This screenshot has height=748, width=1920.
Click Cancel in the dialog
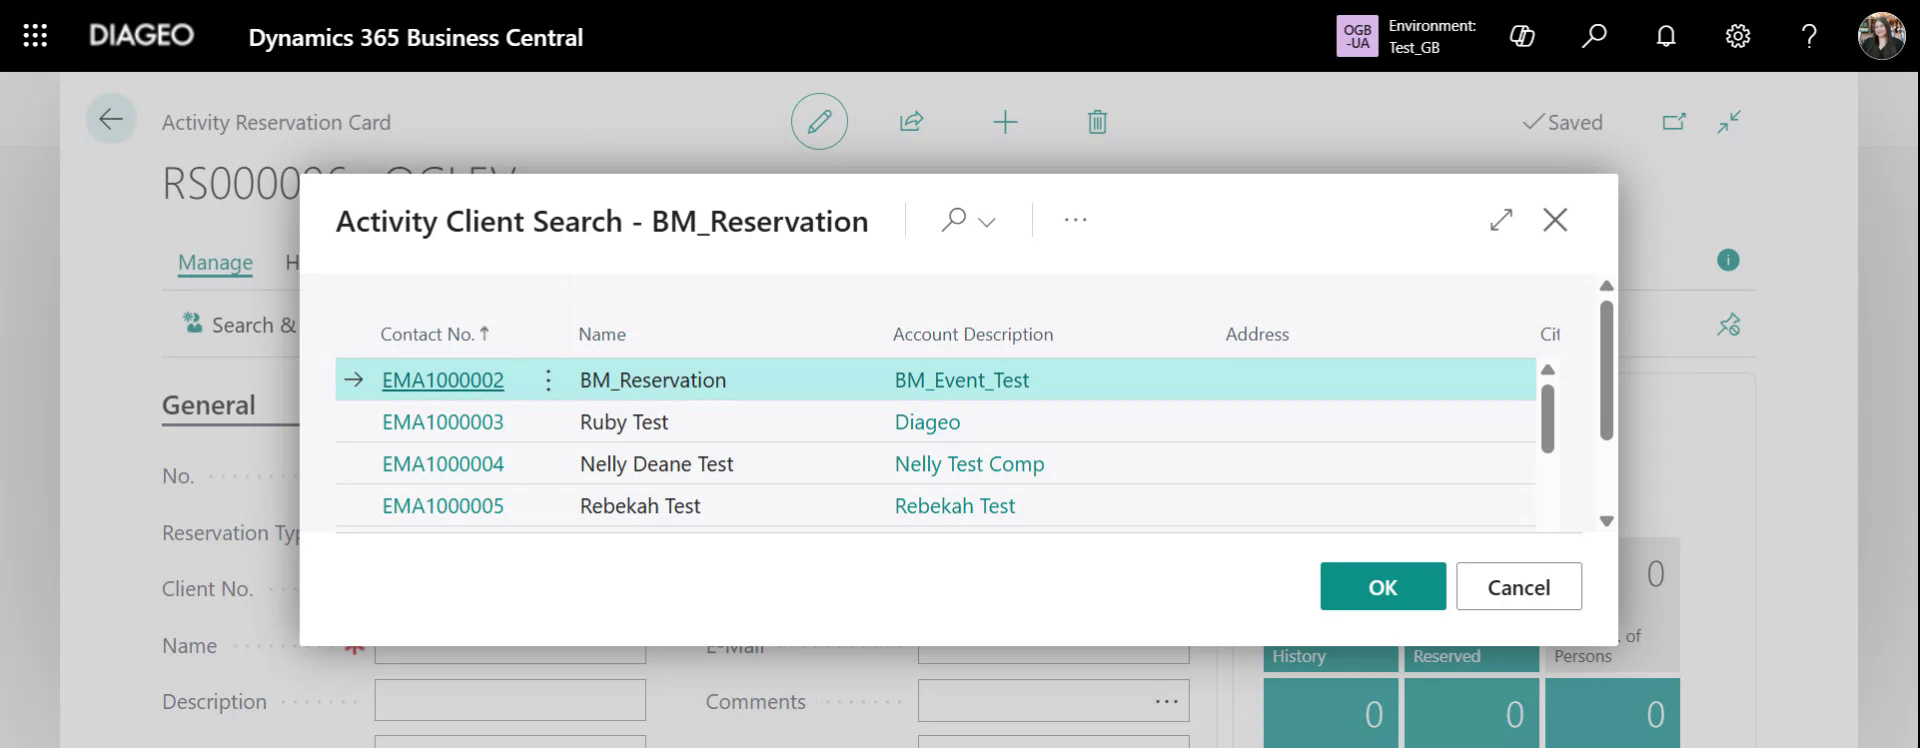click(x=1519, y=587)
